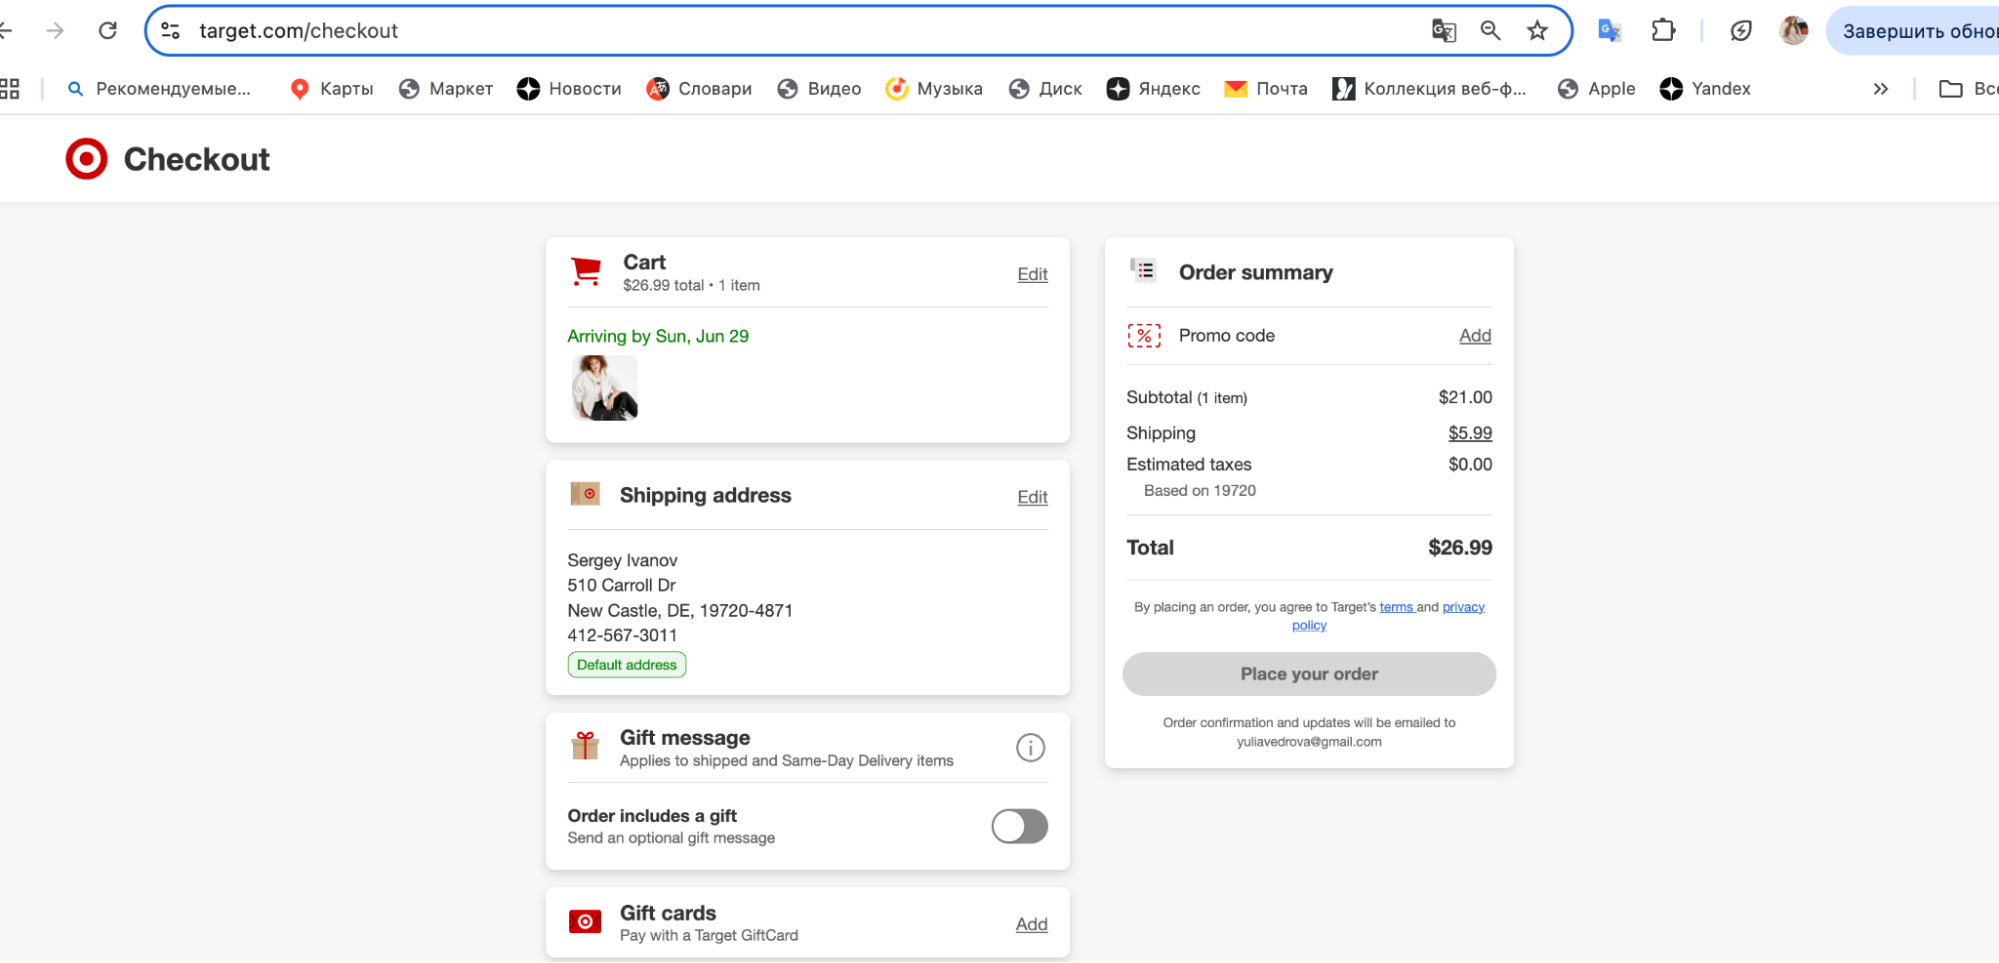Open site information button beside the URL
This screenshot has width=1999, height=963.
(171, 31)
